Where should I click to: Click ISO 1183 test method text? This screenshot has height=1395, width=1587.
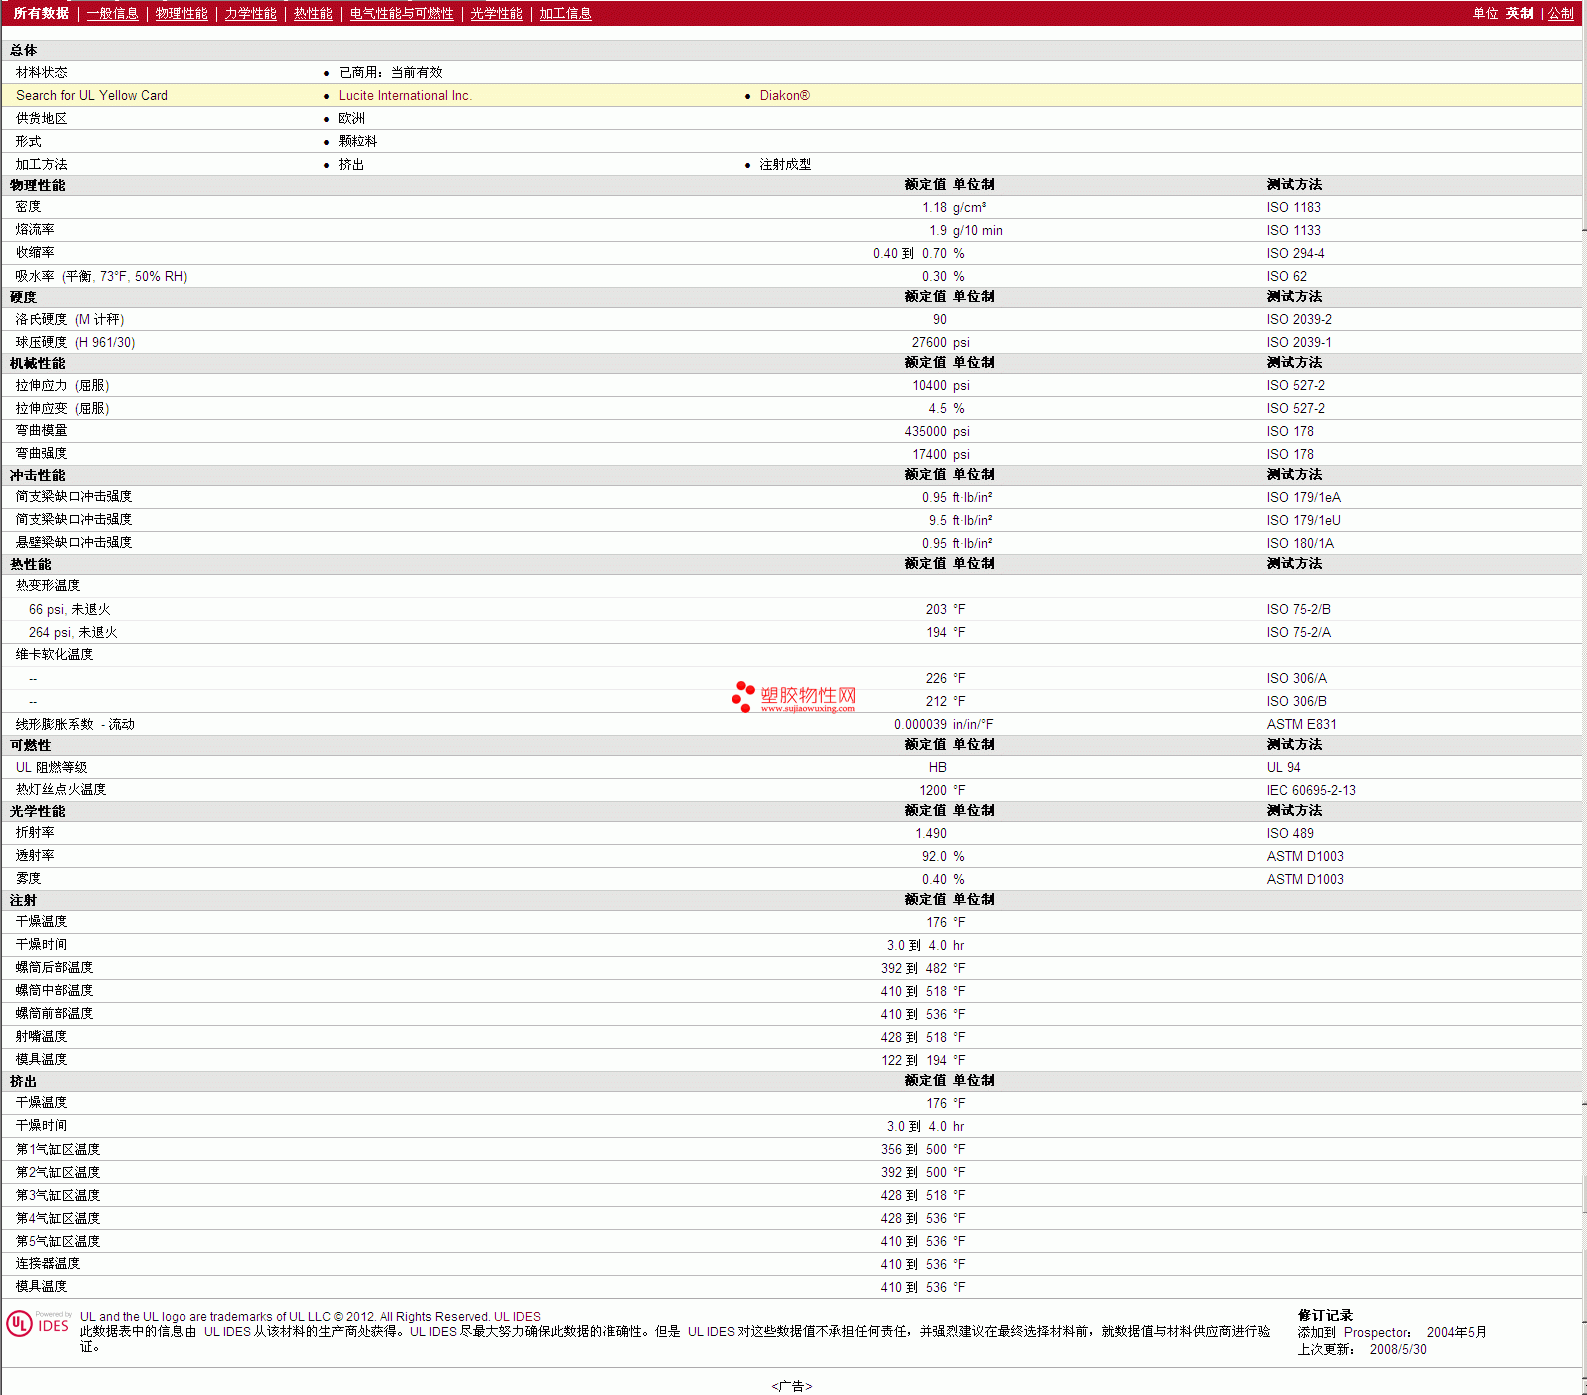pyautogui.click(x=1294, y=207)
